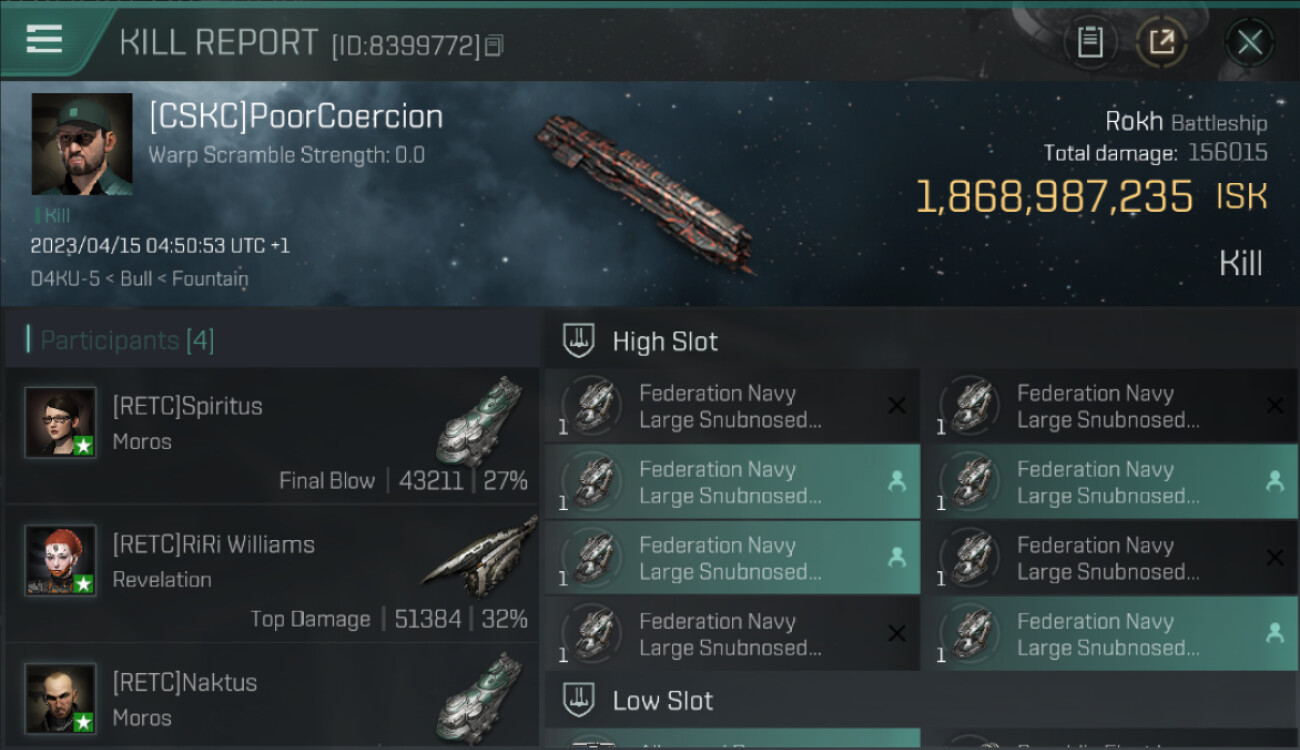This screenshot has height=750, width=1300.
Task: Click the Low Slot header label
Action: (x=663, y=700)
